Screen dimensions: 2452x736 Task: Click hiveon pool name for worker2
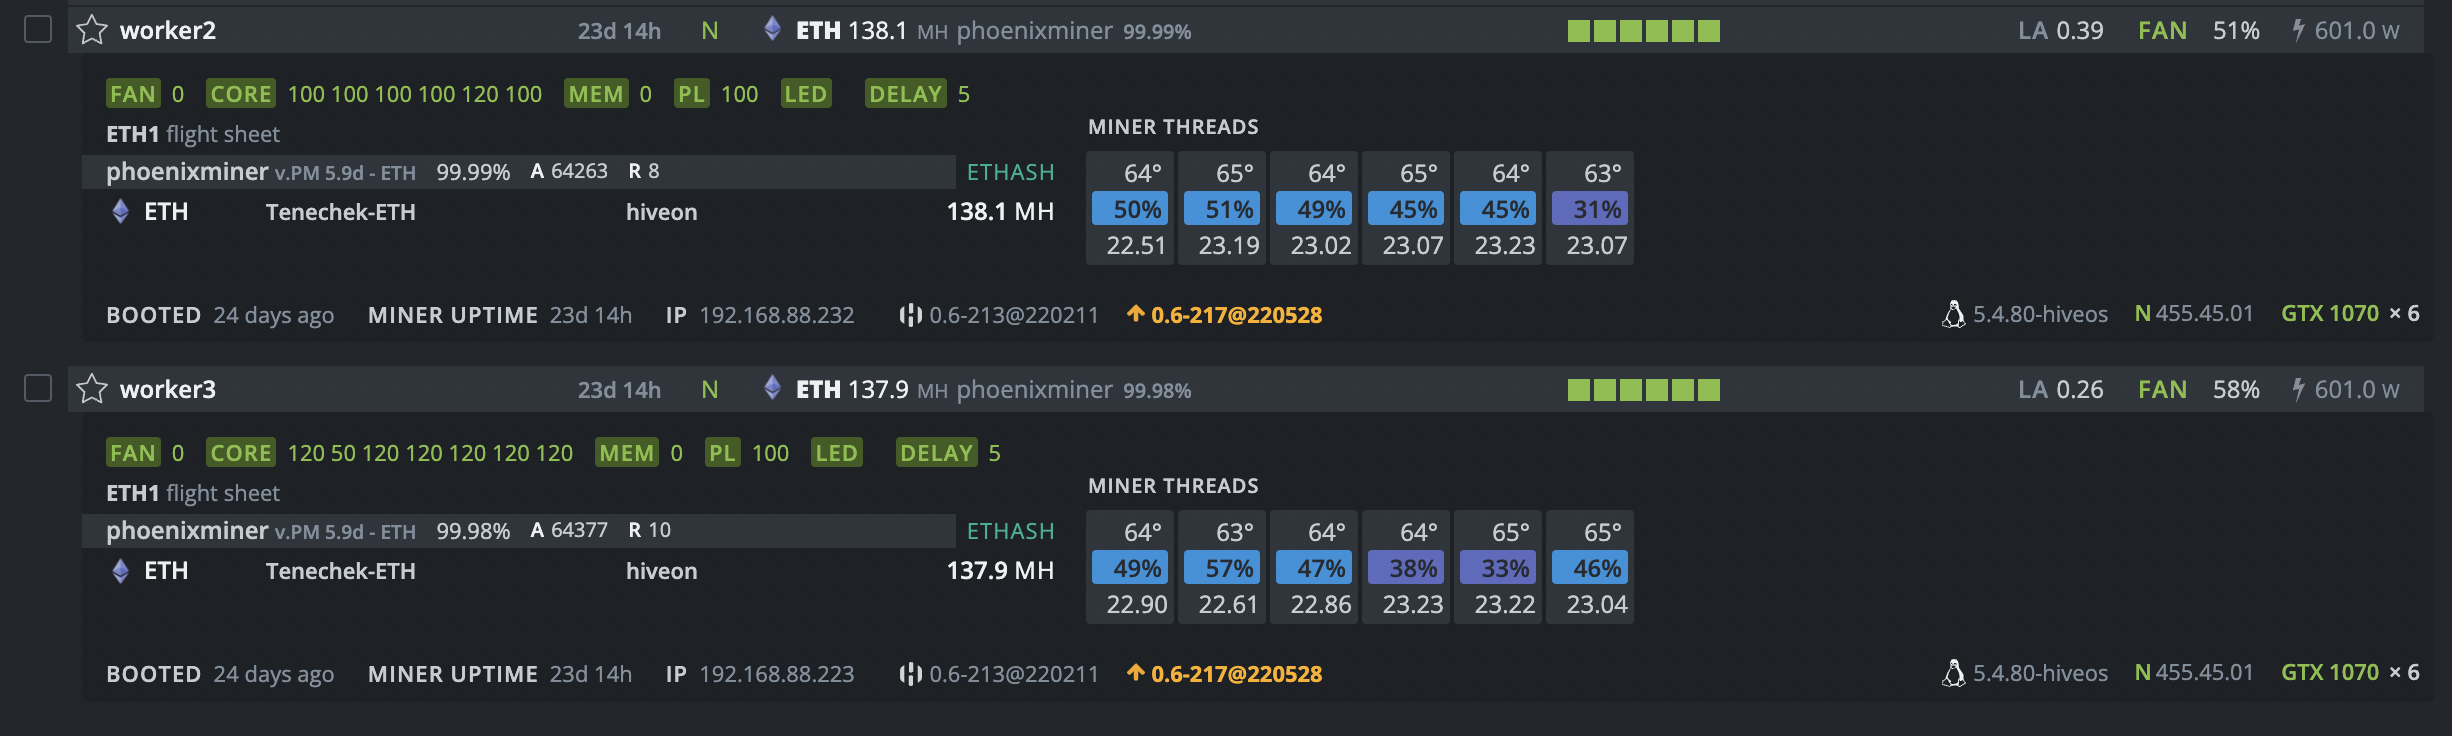click(x=661, y=212)
